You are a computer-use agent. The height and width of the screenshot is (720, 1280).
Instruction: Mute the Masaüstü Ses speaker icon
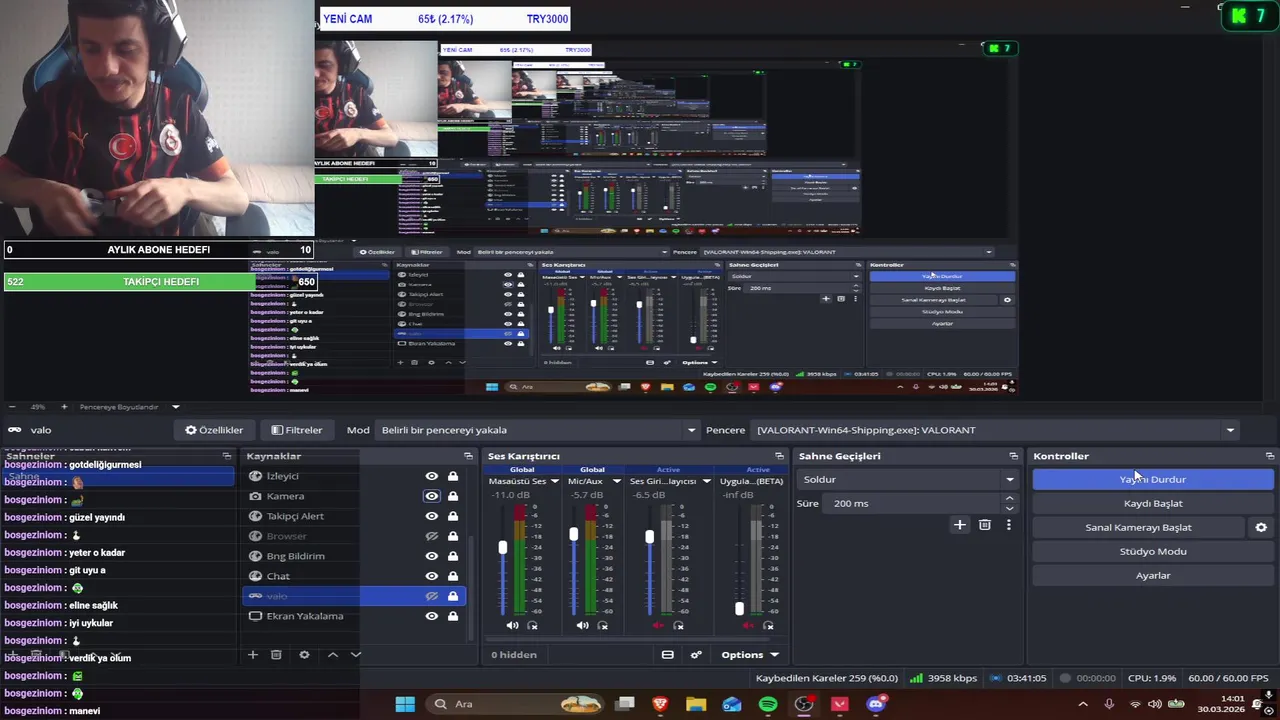point(512,626)
